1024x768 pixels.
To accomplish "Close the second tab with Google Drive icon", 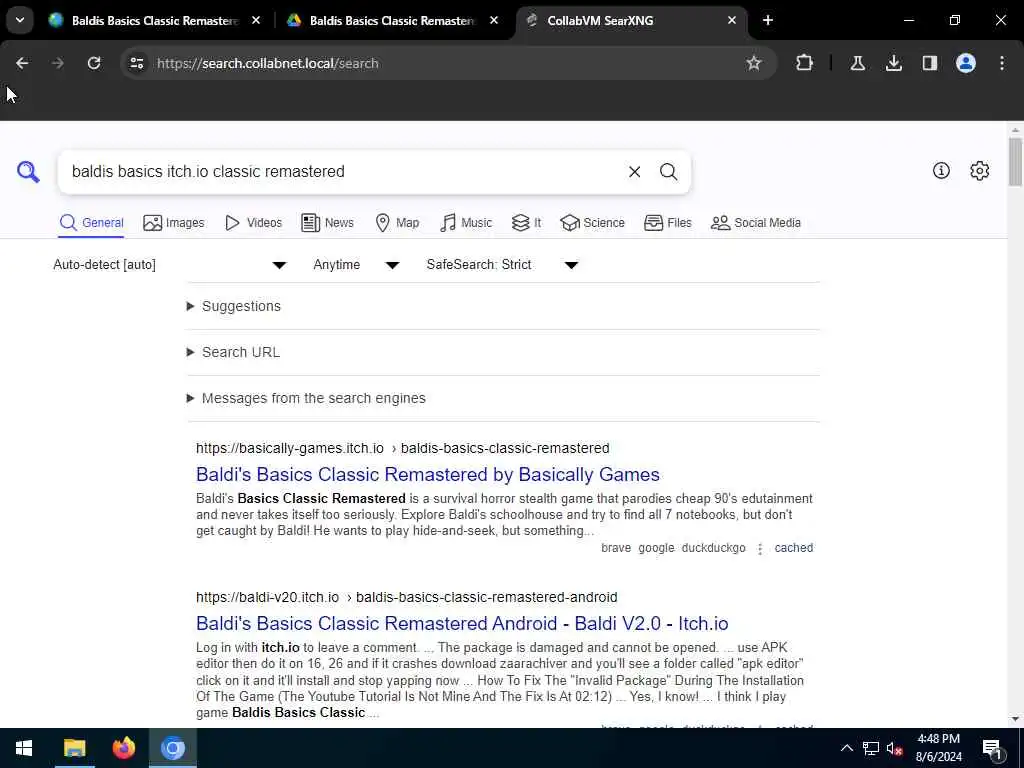I will tap(494, 20).
